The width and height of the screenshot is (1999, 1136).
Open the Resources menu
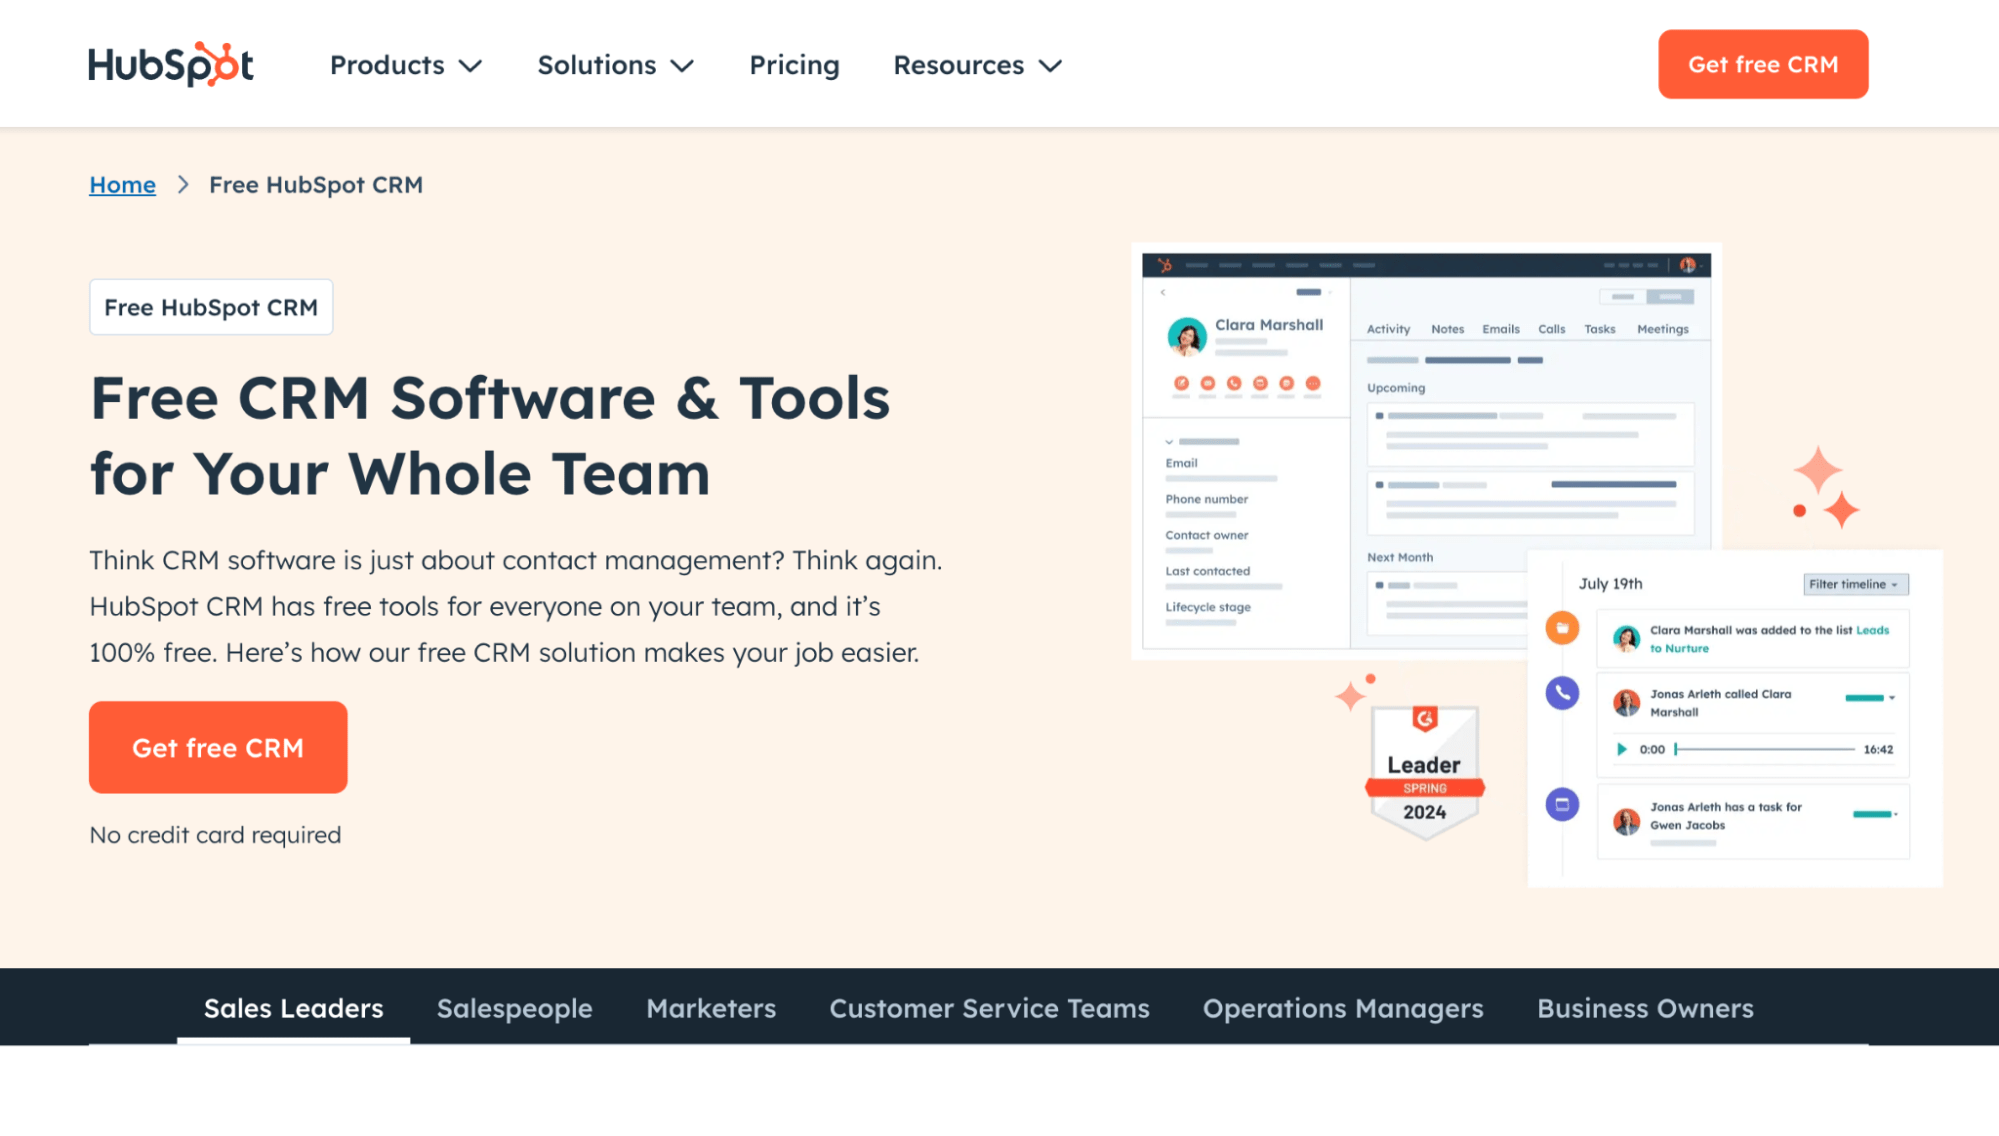point(974,64)
